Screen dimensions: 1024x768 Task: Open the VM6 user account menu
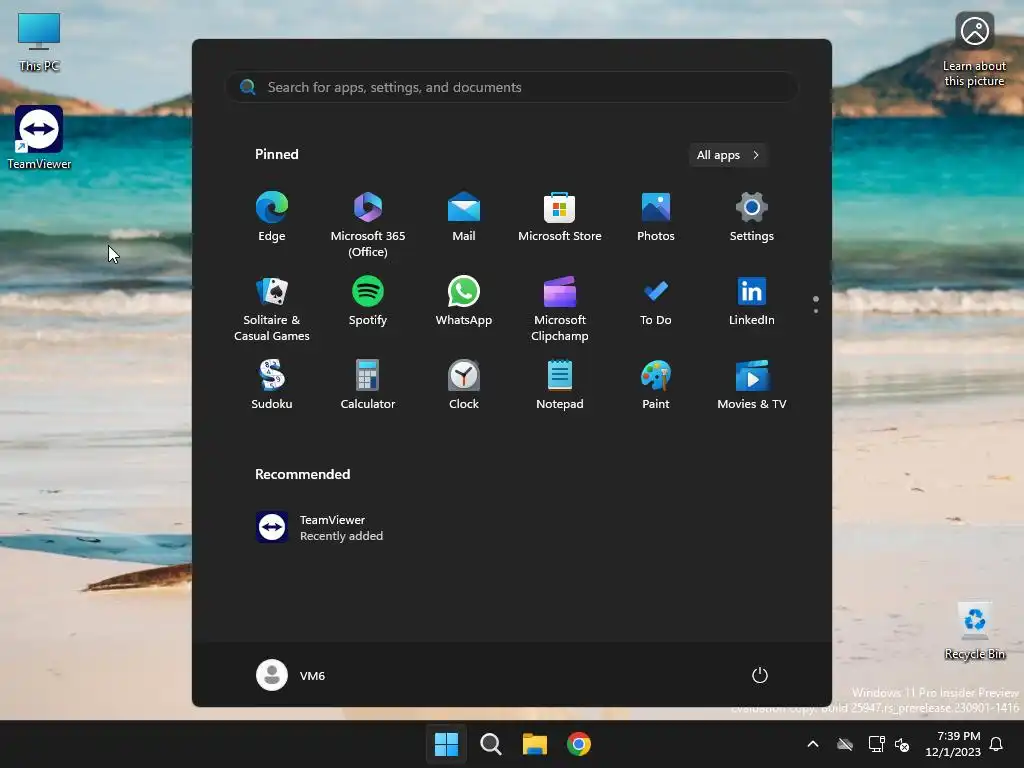(x=291, y=675)
